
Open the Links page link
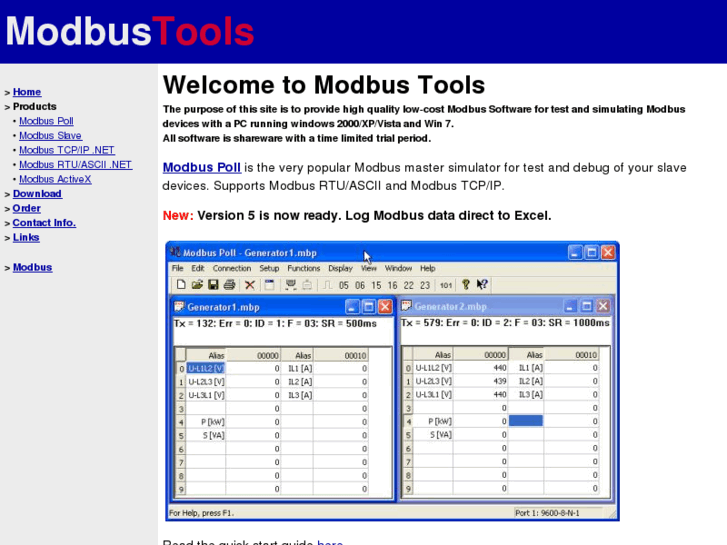click(x=26, y=237)
